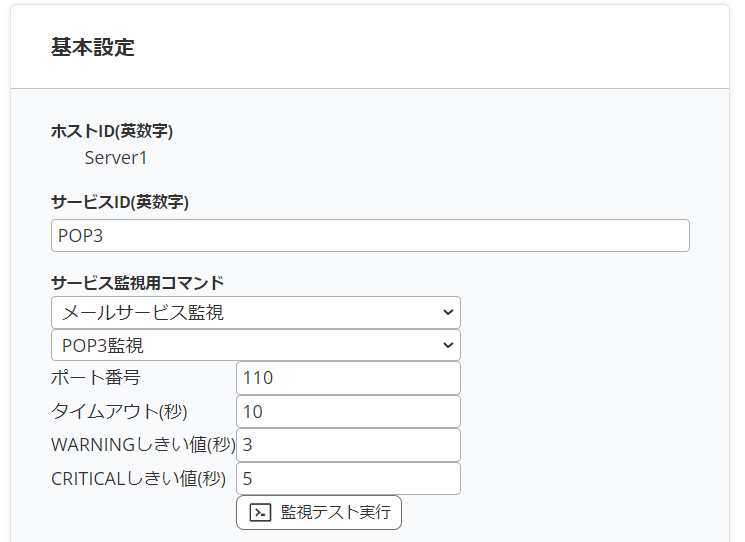Image resolution: width=745 pixels, height=542 pixels.
Task: Click the timeout field showing 10
Action: click(x=348, y=411)
